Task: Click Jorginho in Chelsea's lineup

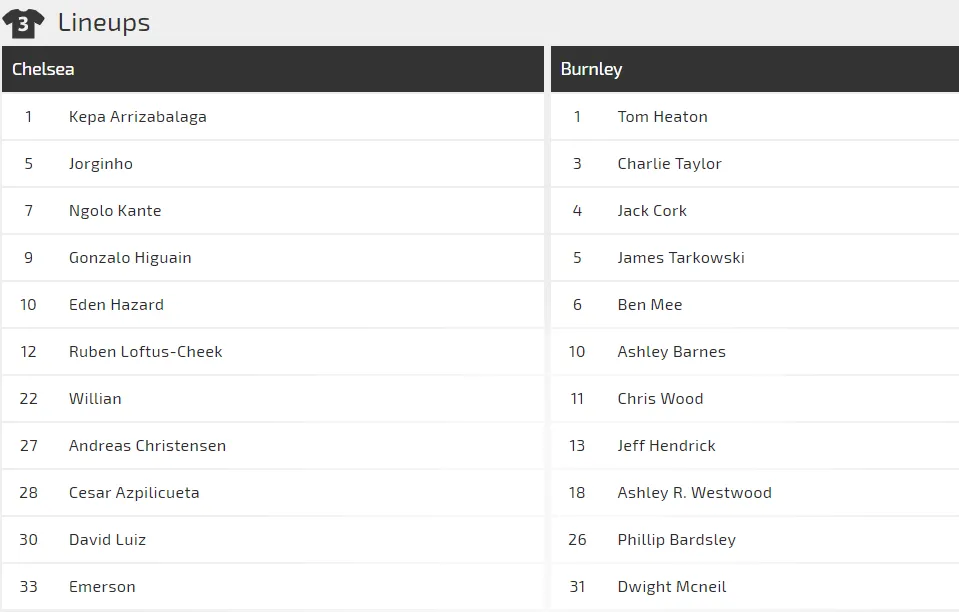Action: 100,164
